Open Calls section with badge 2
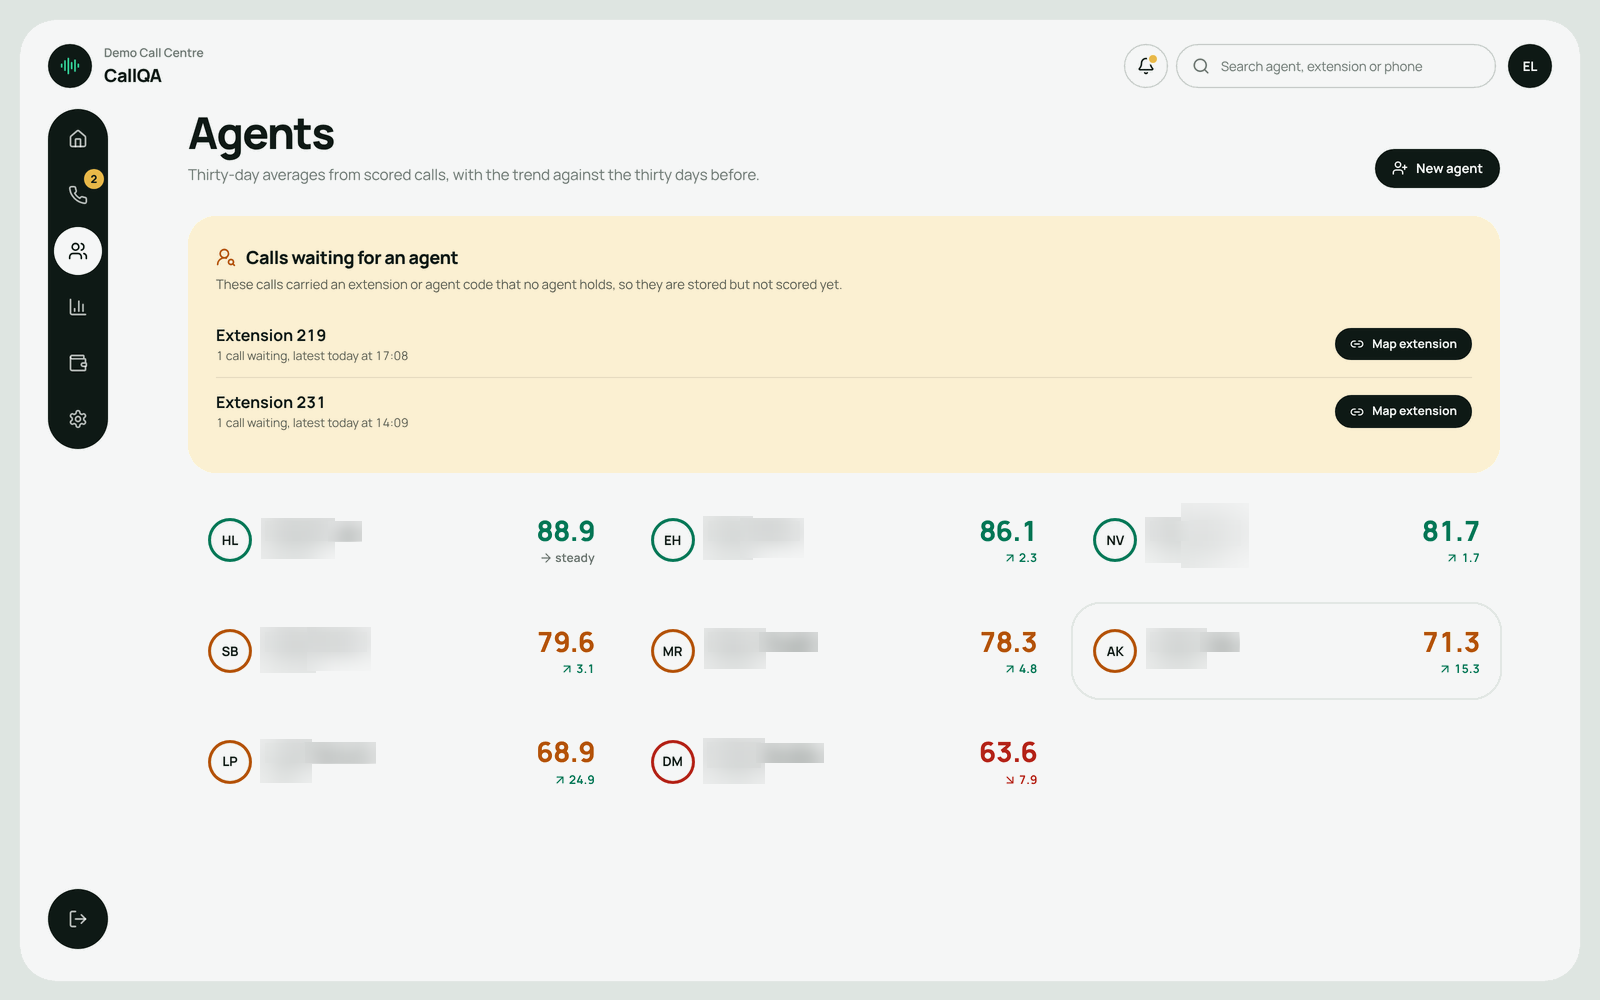The width and height of the screenshot is (1600, 1000). click(x=78, y=195)
